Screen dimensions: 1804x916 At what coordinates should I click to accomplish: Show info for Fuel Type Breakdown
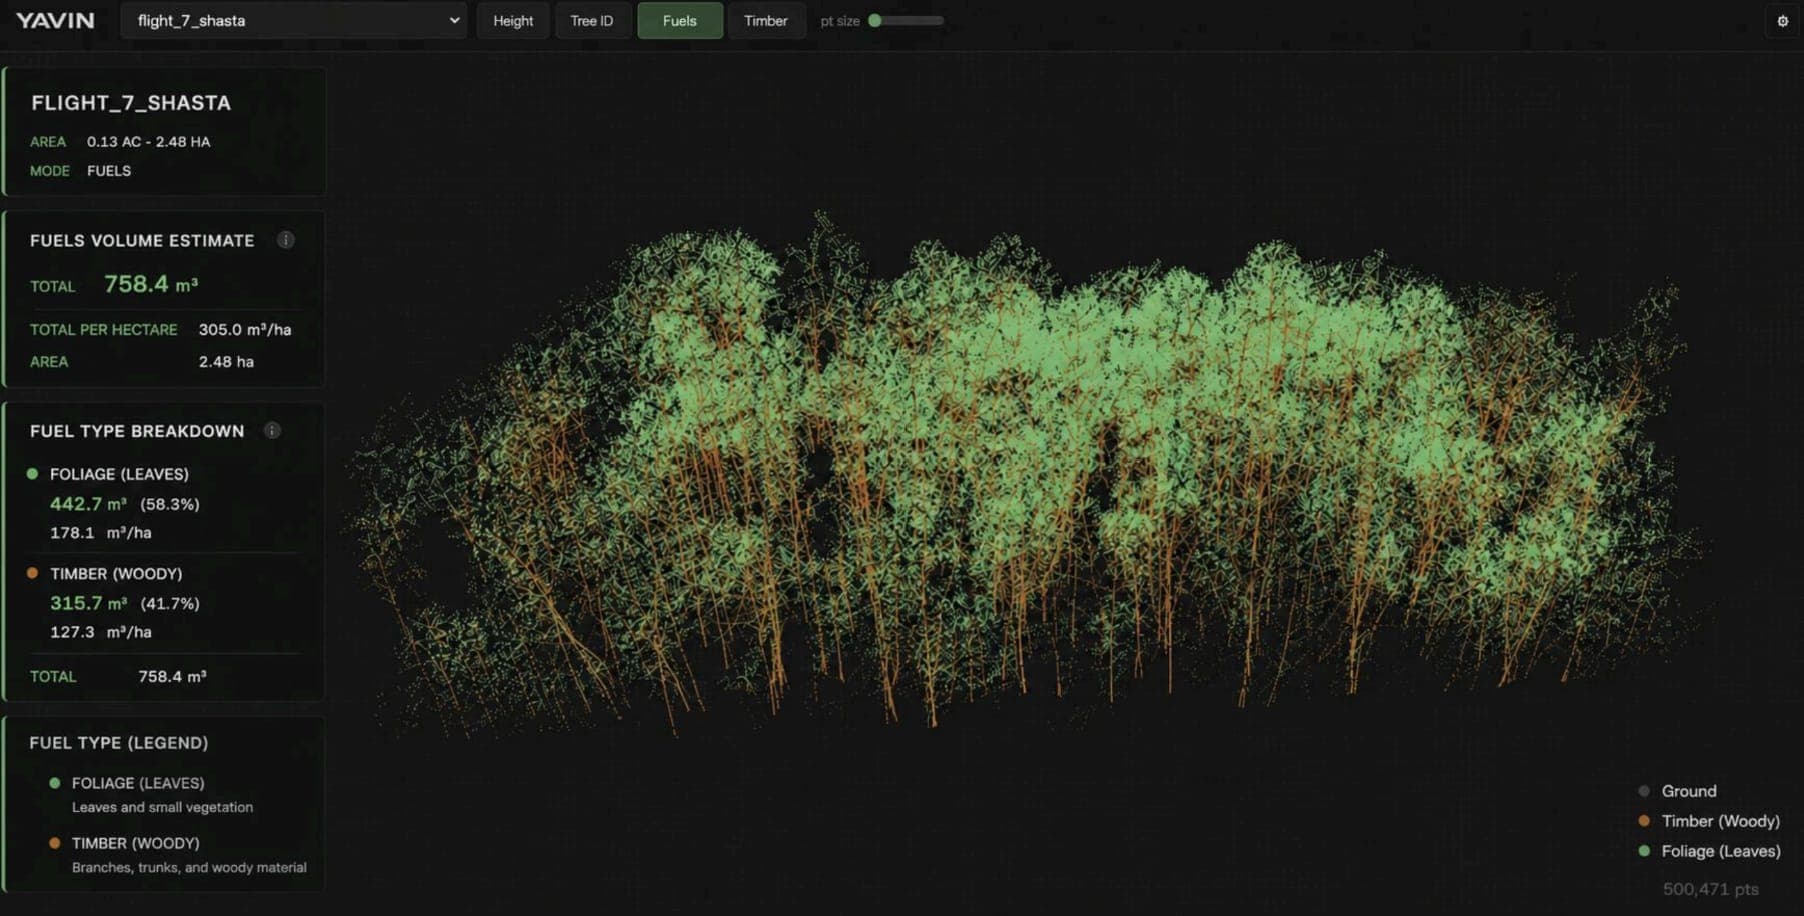(x=272, y=430)
